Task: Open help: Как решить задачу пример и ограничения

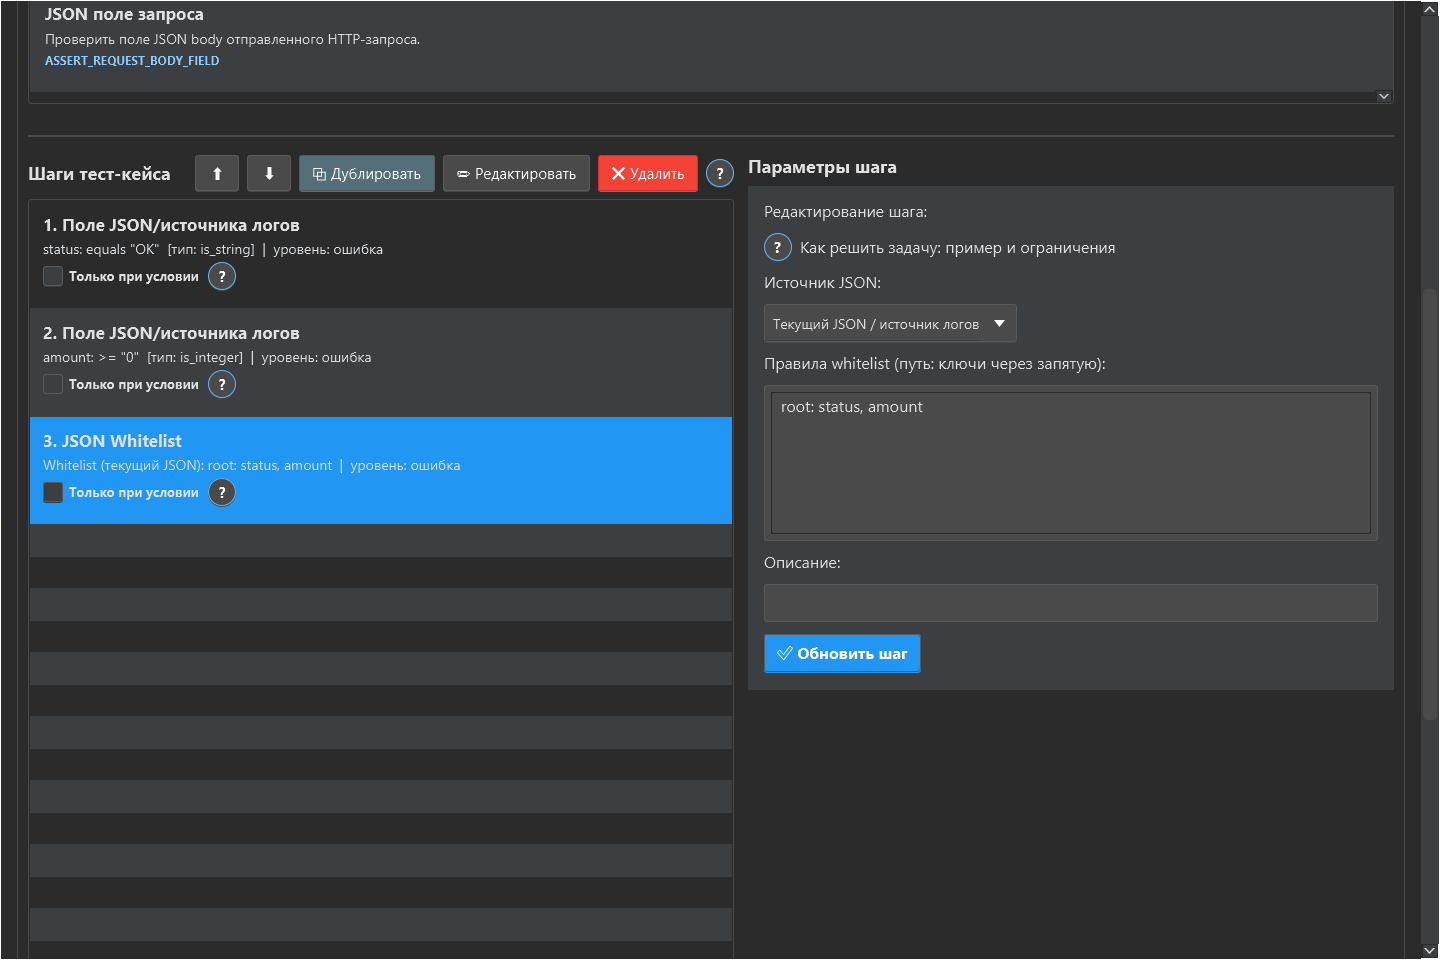Action: coord(778,248)
